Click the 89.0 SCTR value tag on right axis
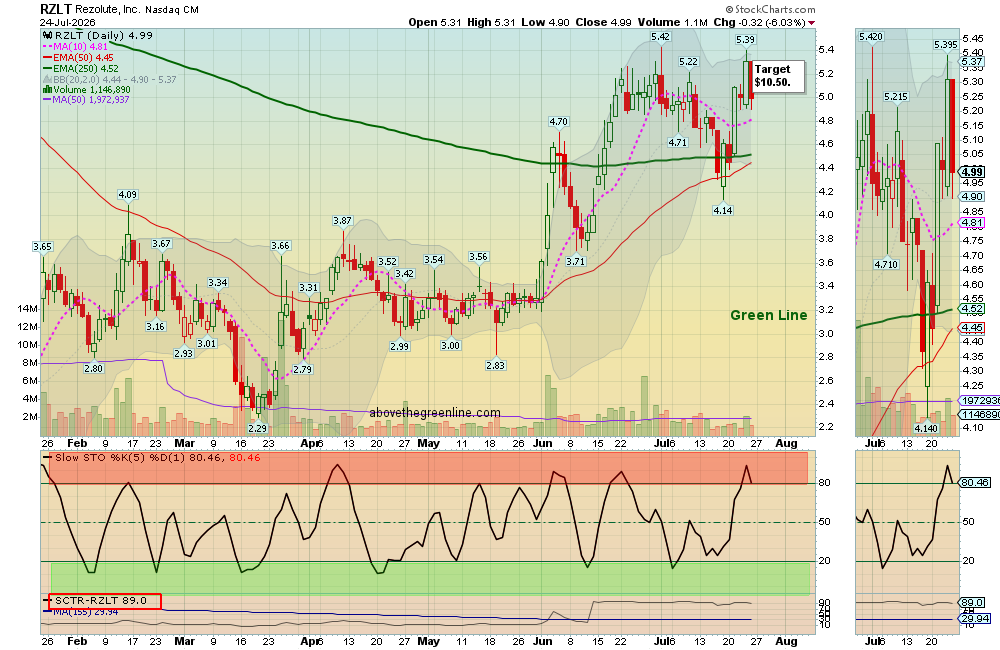Screen dimensions: 1000x650 [973, 602]
